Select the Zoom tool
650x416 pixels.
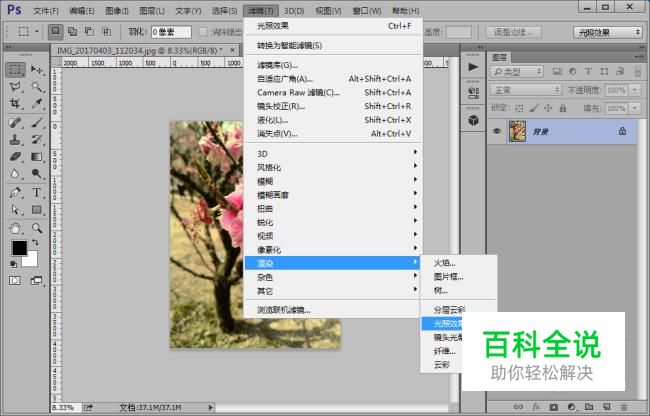[x=37, y=228]
